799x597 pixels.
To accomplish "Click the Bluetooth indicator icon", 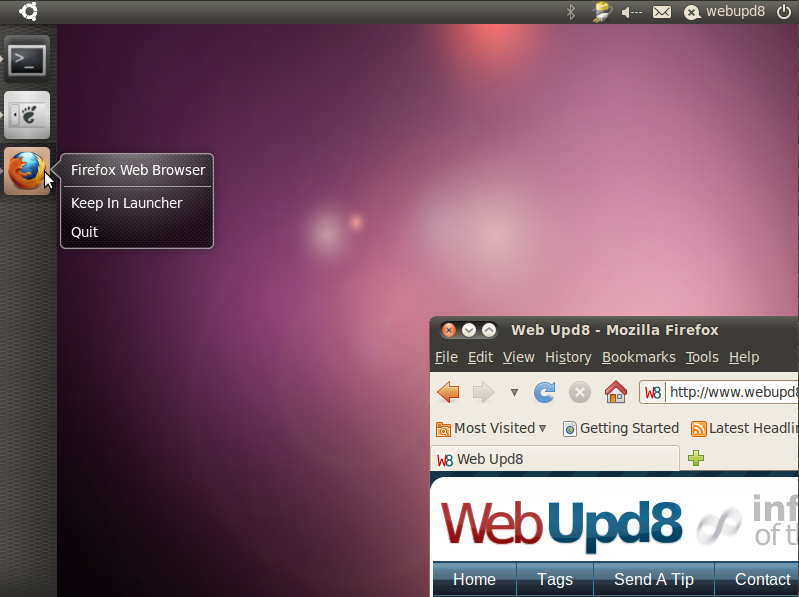I will tap(571, 12).
